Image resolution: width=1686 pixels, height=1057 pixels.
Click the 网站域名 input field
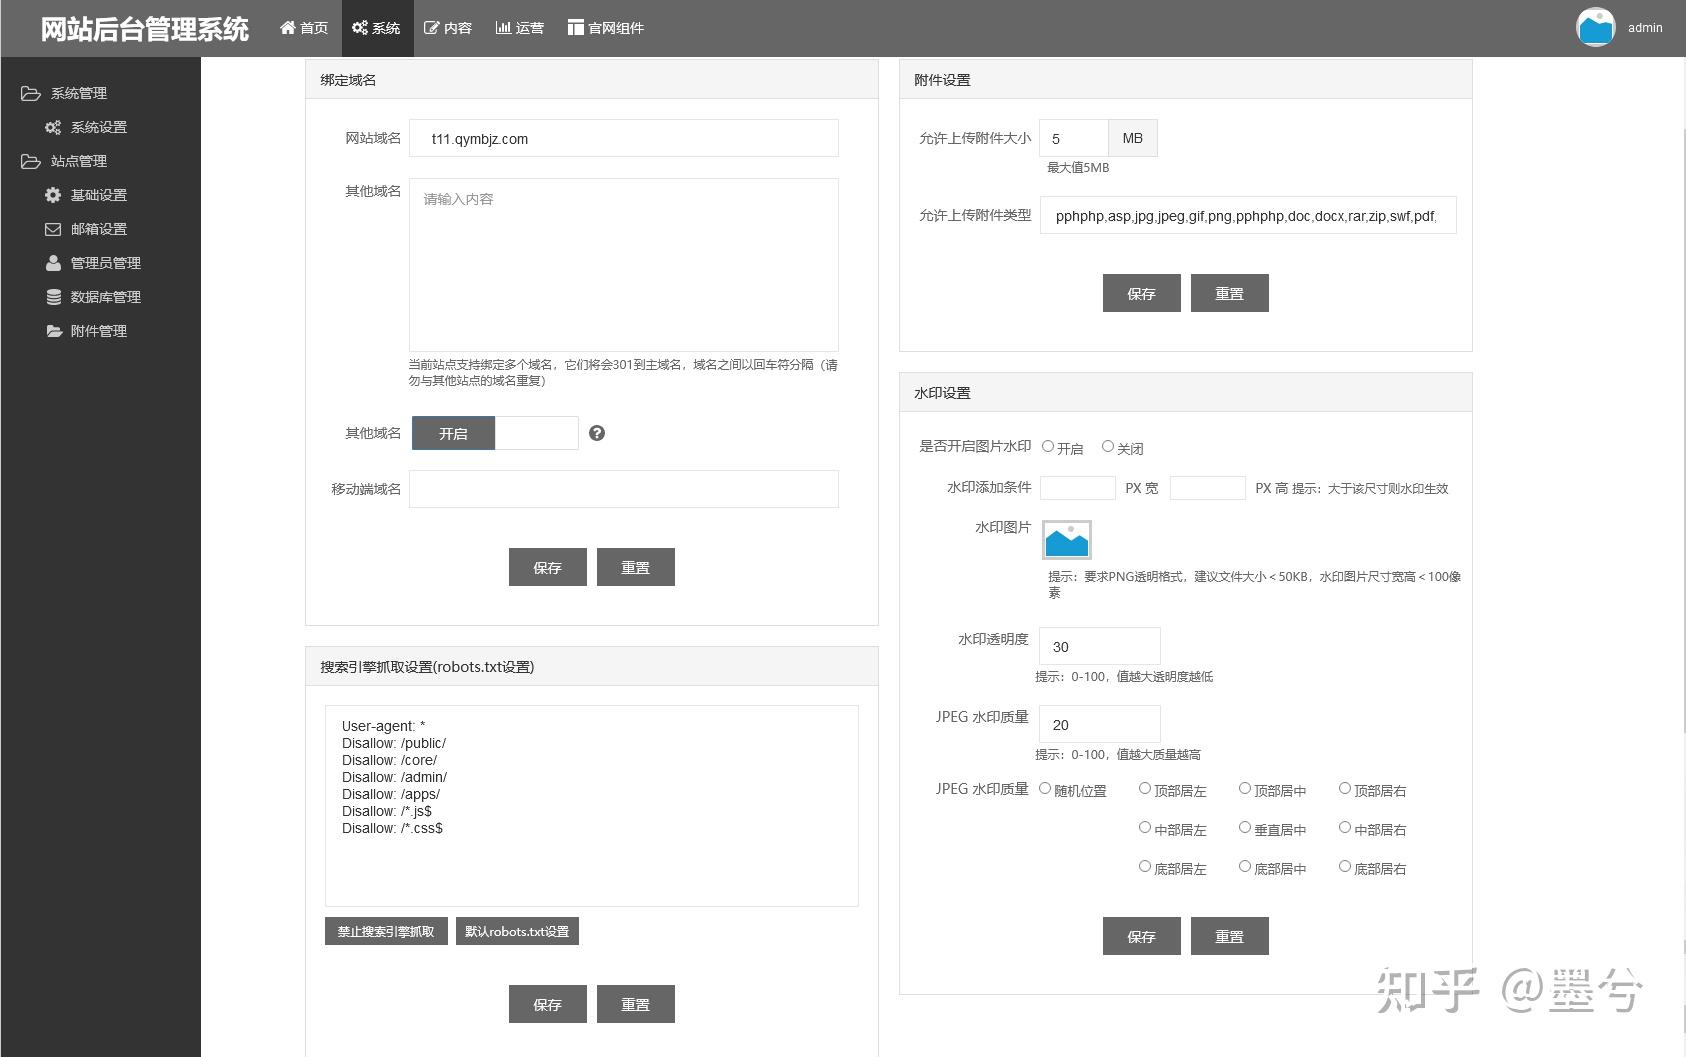click(624, 139)
